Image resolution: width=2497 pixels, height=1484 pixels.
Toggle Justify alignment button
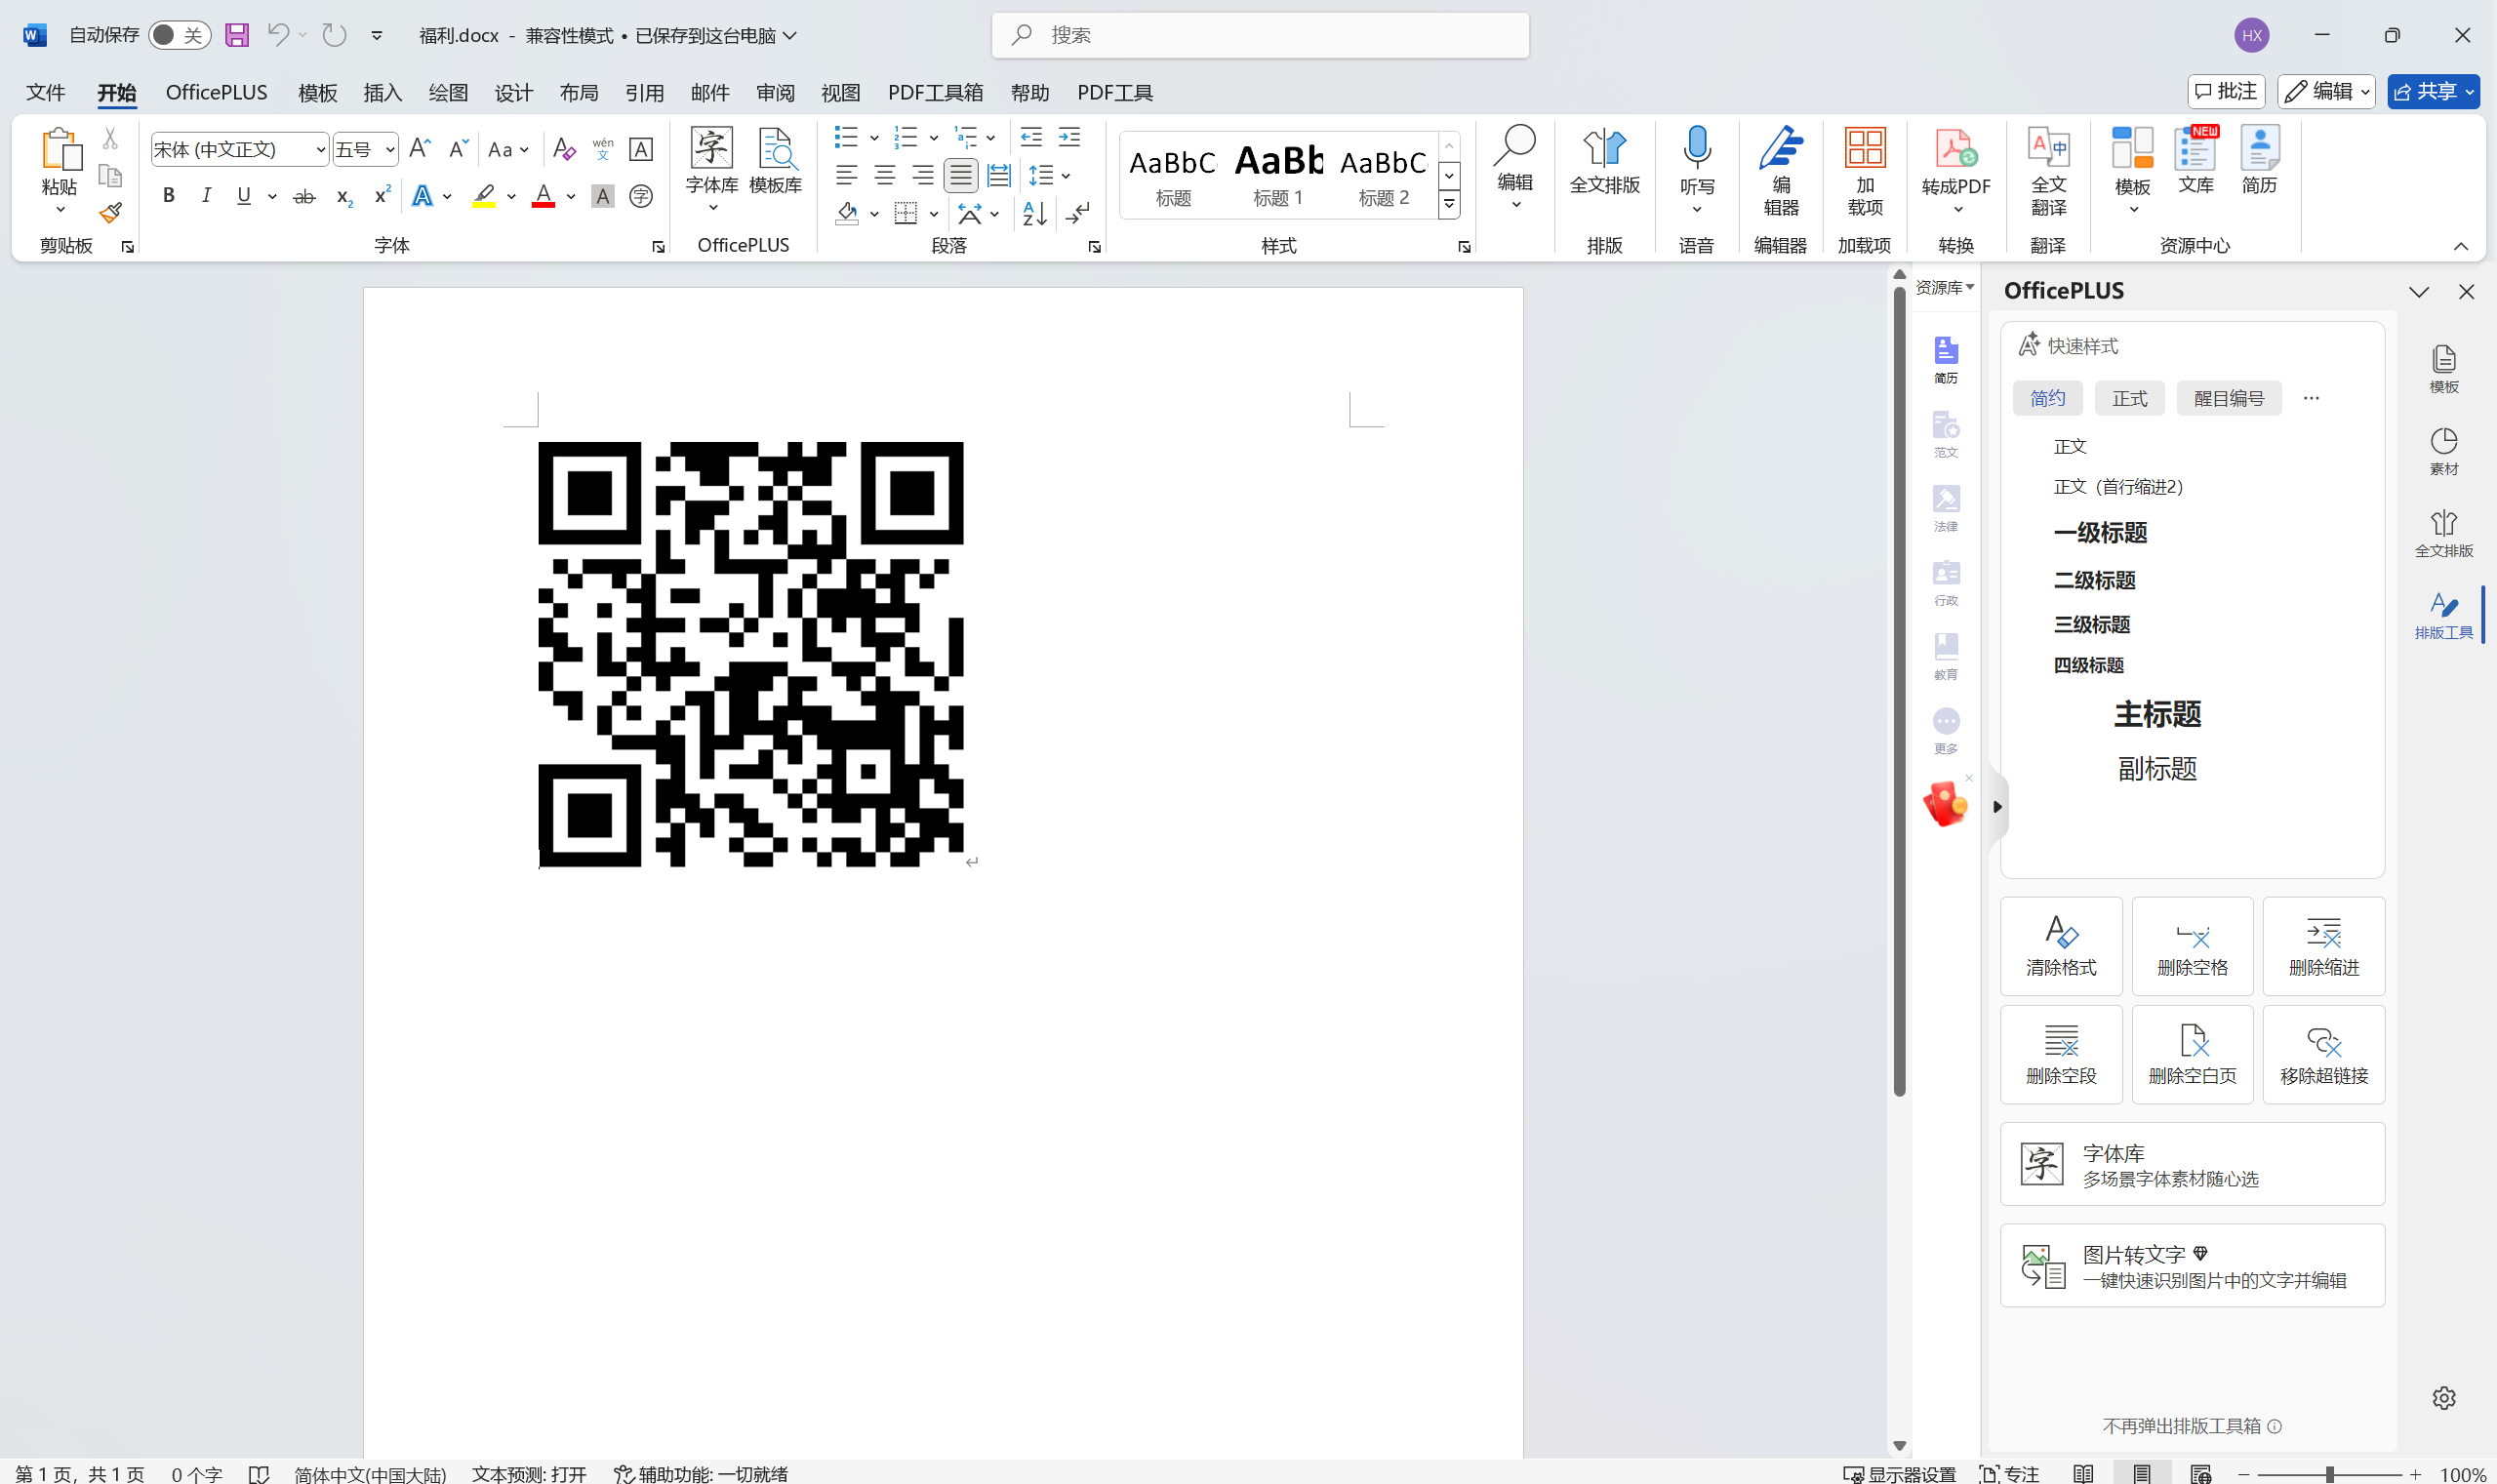click(961, 176)
